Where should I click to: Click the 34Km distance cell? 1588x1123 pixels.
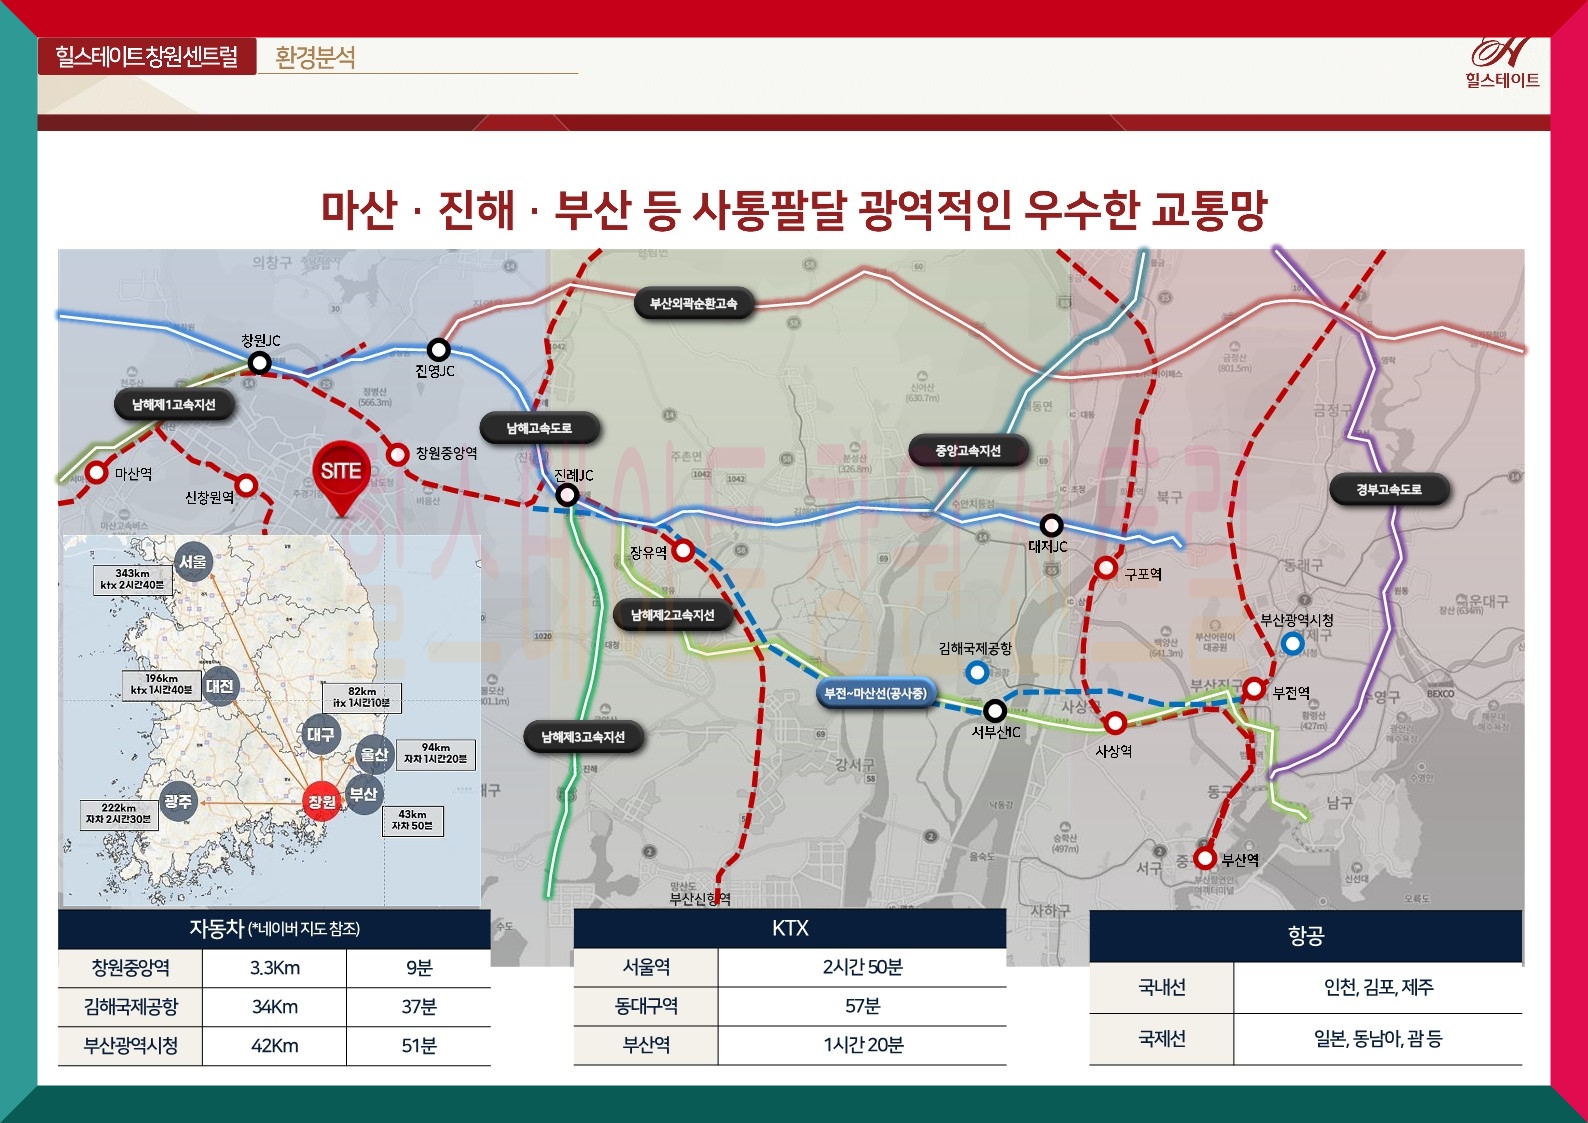pyautogui.click(x=275, y=1007)
